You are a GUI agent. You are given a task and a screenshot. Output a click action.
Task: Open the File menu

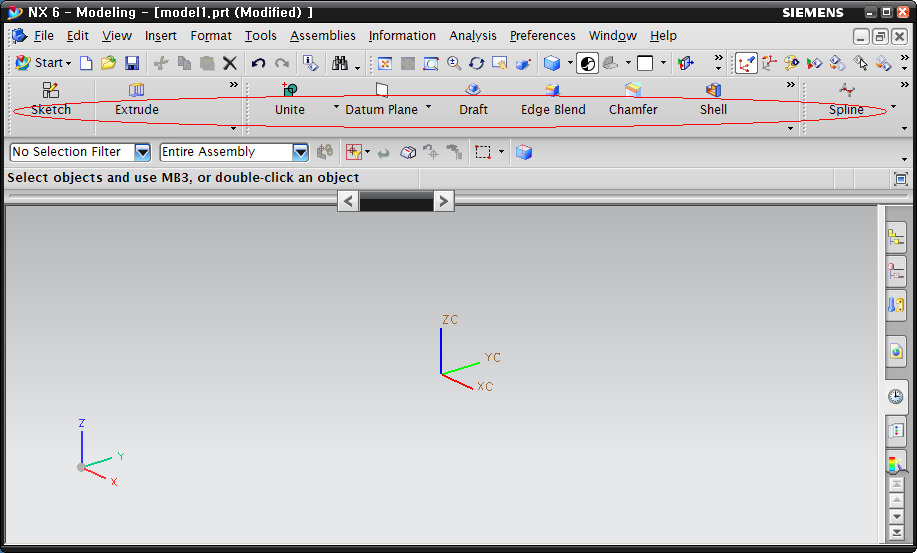(x=44, y=36)
